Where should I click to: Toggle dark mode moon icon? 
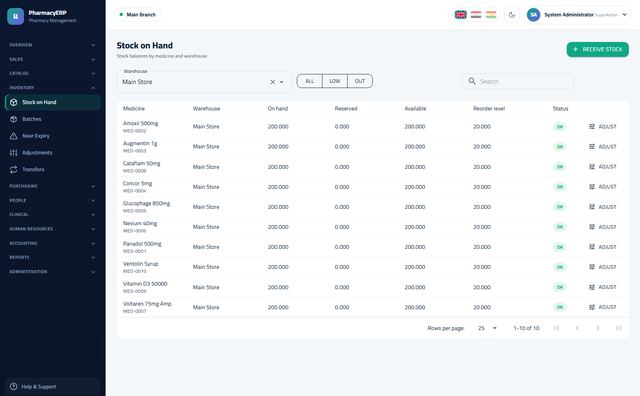pyautogui.click(x=512, y=15)
